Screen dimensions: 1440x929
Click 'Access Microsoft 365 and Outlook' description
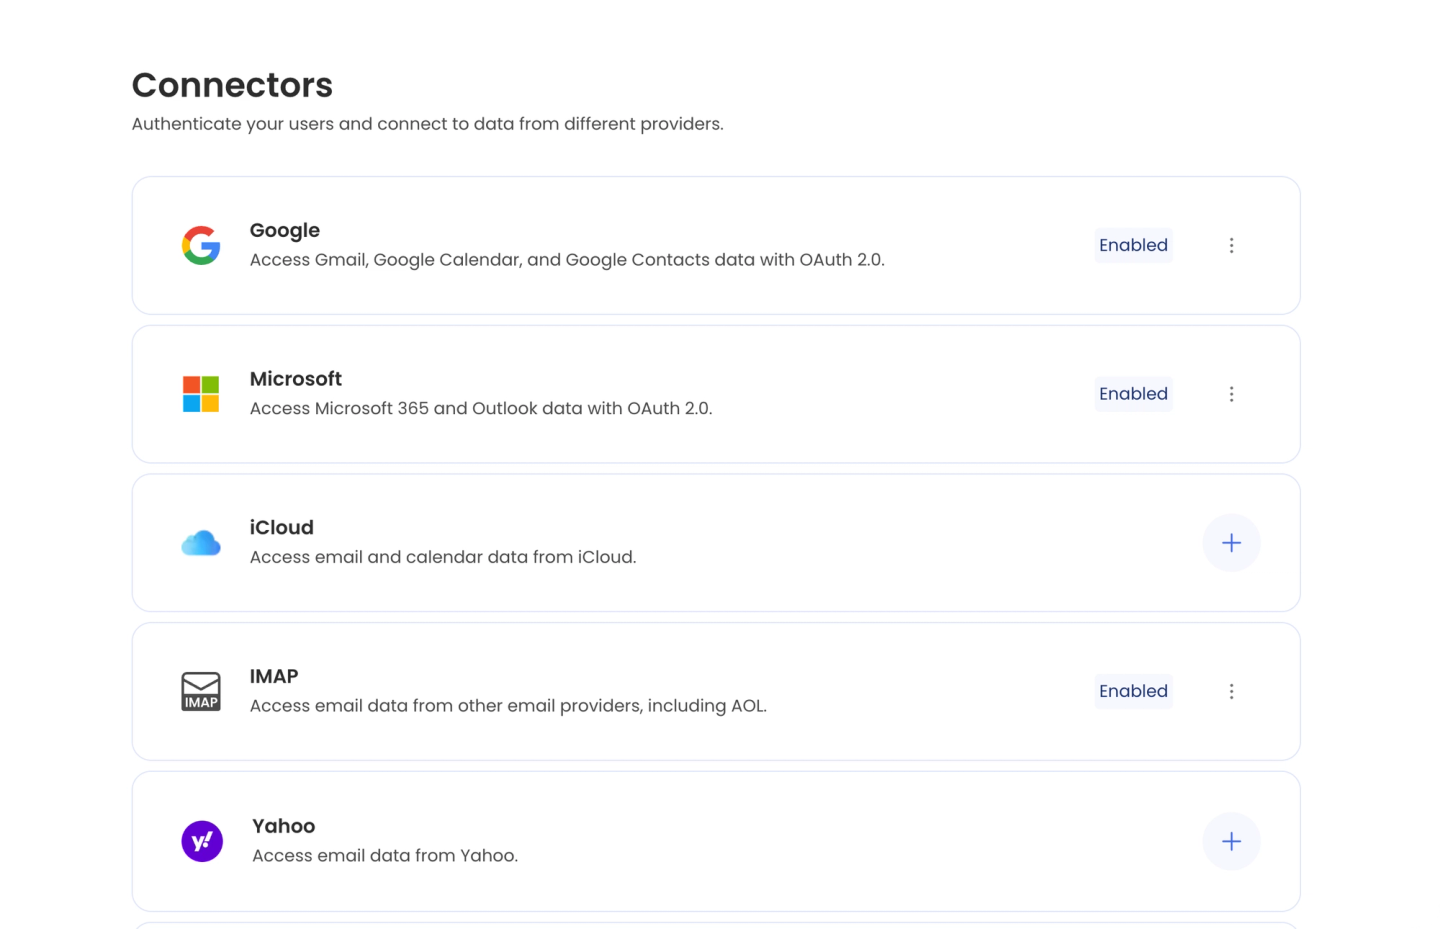pos(481,408)
